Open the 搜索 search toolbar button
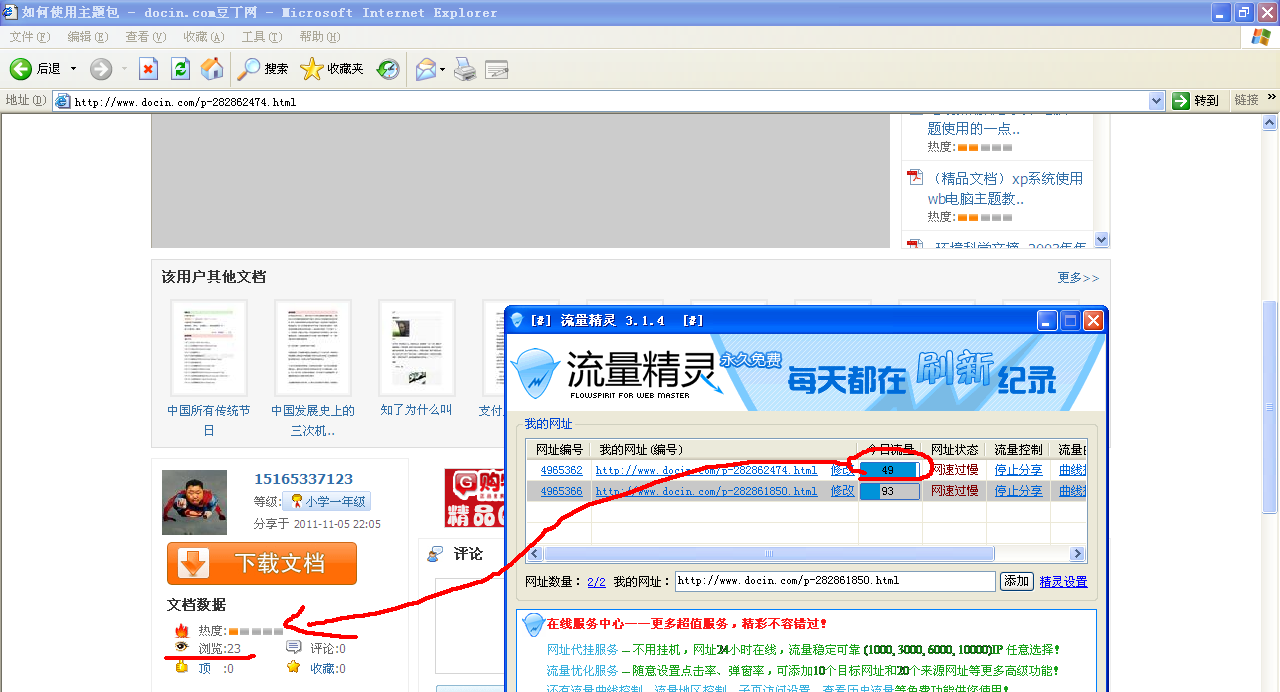1280x692 pixels. 263,69
